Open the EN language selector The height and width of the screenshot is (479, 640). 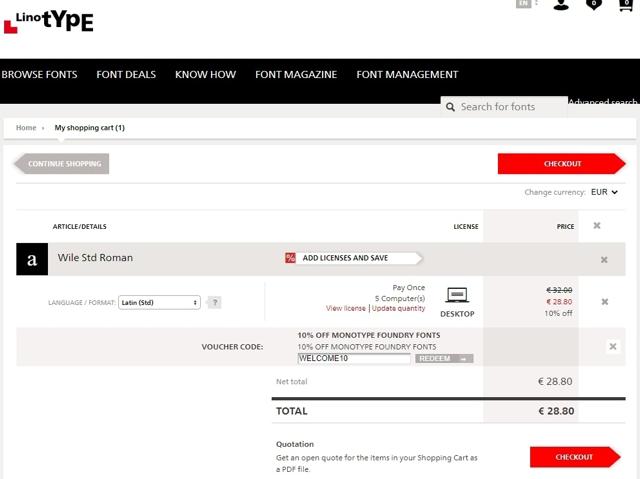click(x=524, y=3)
